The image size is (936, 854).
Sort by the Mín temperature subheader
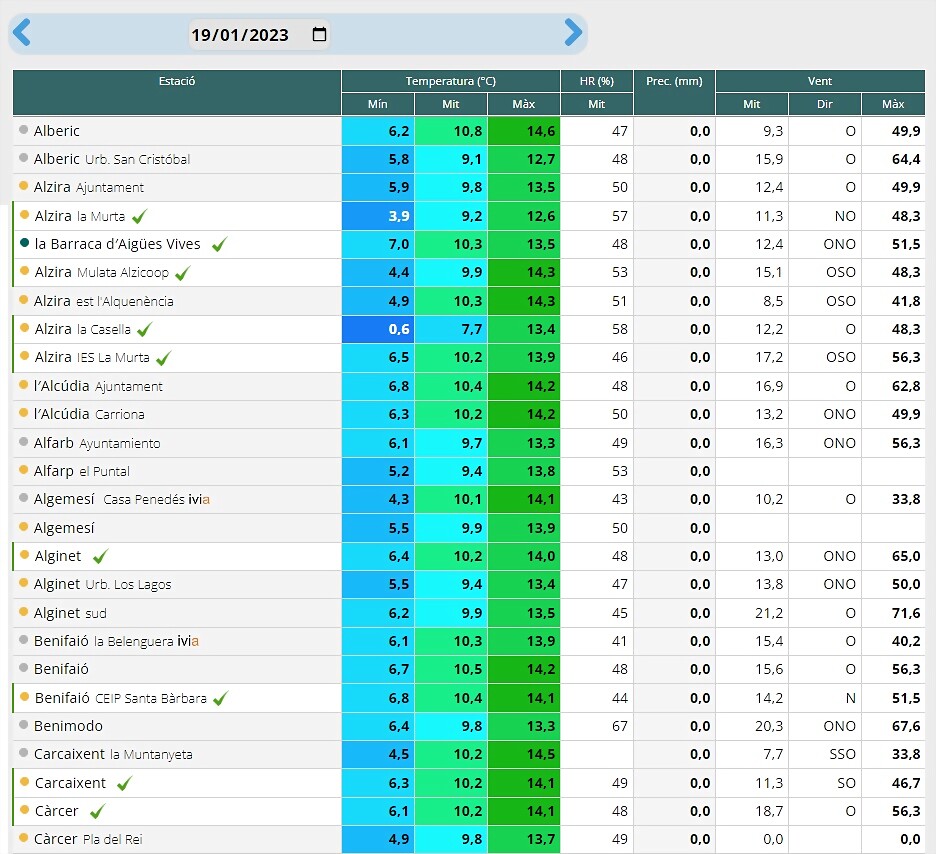tap(378, 104)
